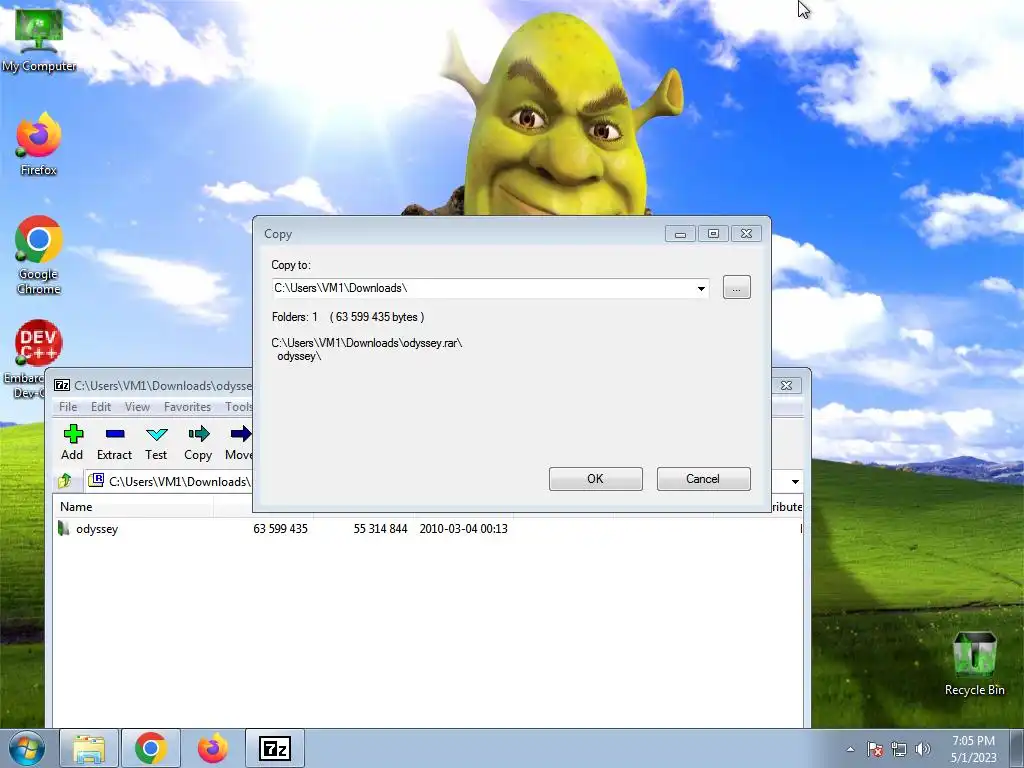This screenshot has width=1024, height=768.
Task: Click the 7-Zip taskbar button
Action: click(275, 748)
